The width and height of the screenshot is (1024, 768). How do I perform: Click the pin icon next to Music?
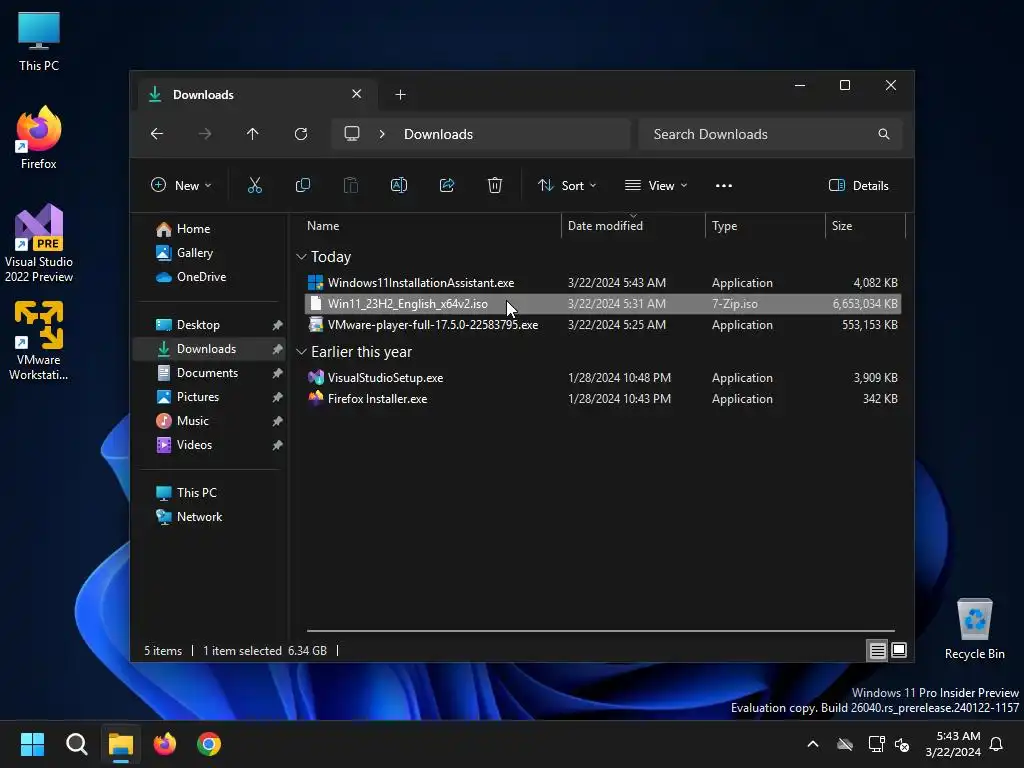pyautogui.click(x=278, y=421)
